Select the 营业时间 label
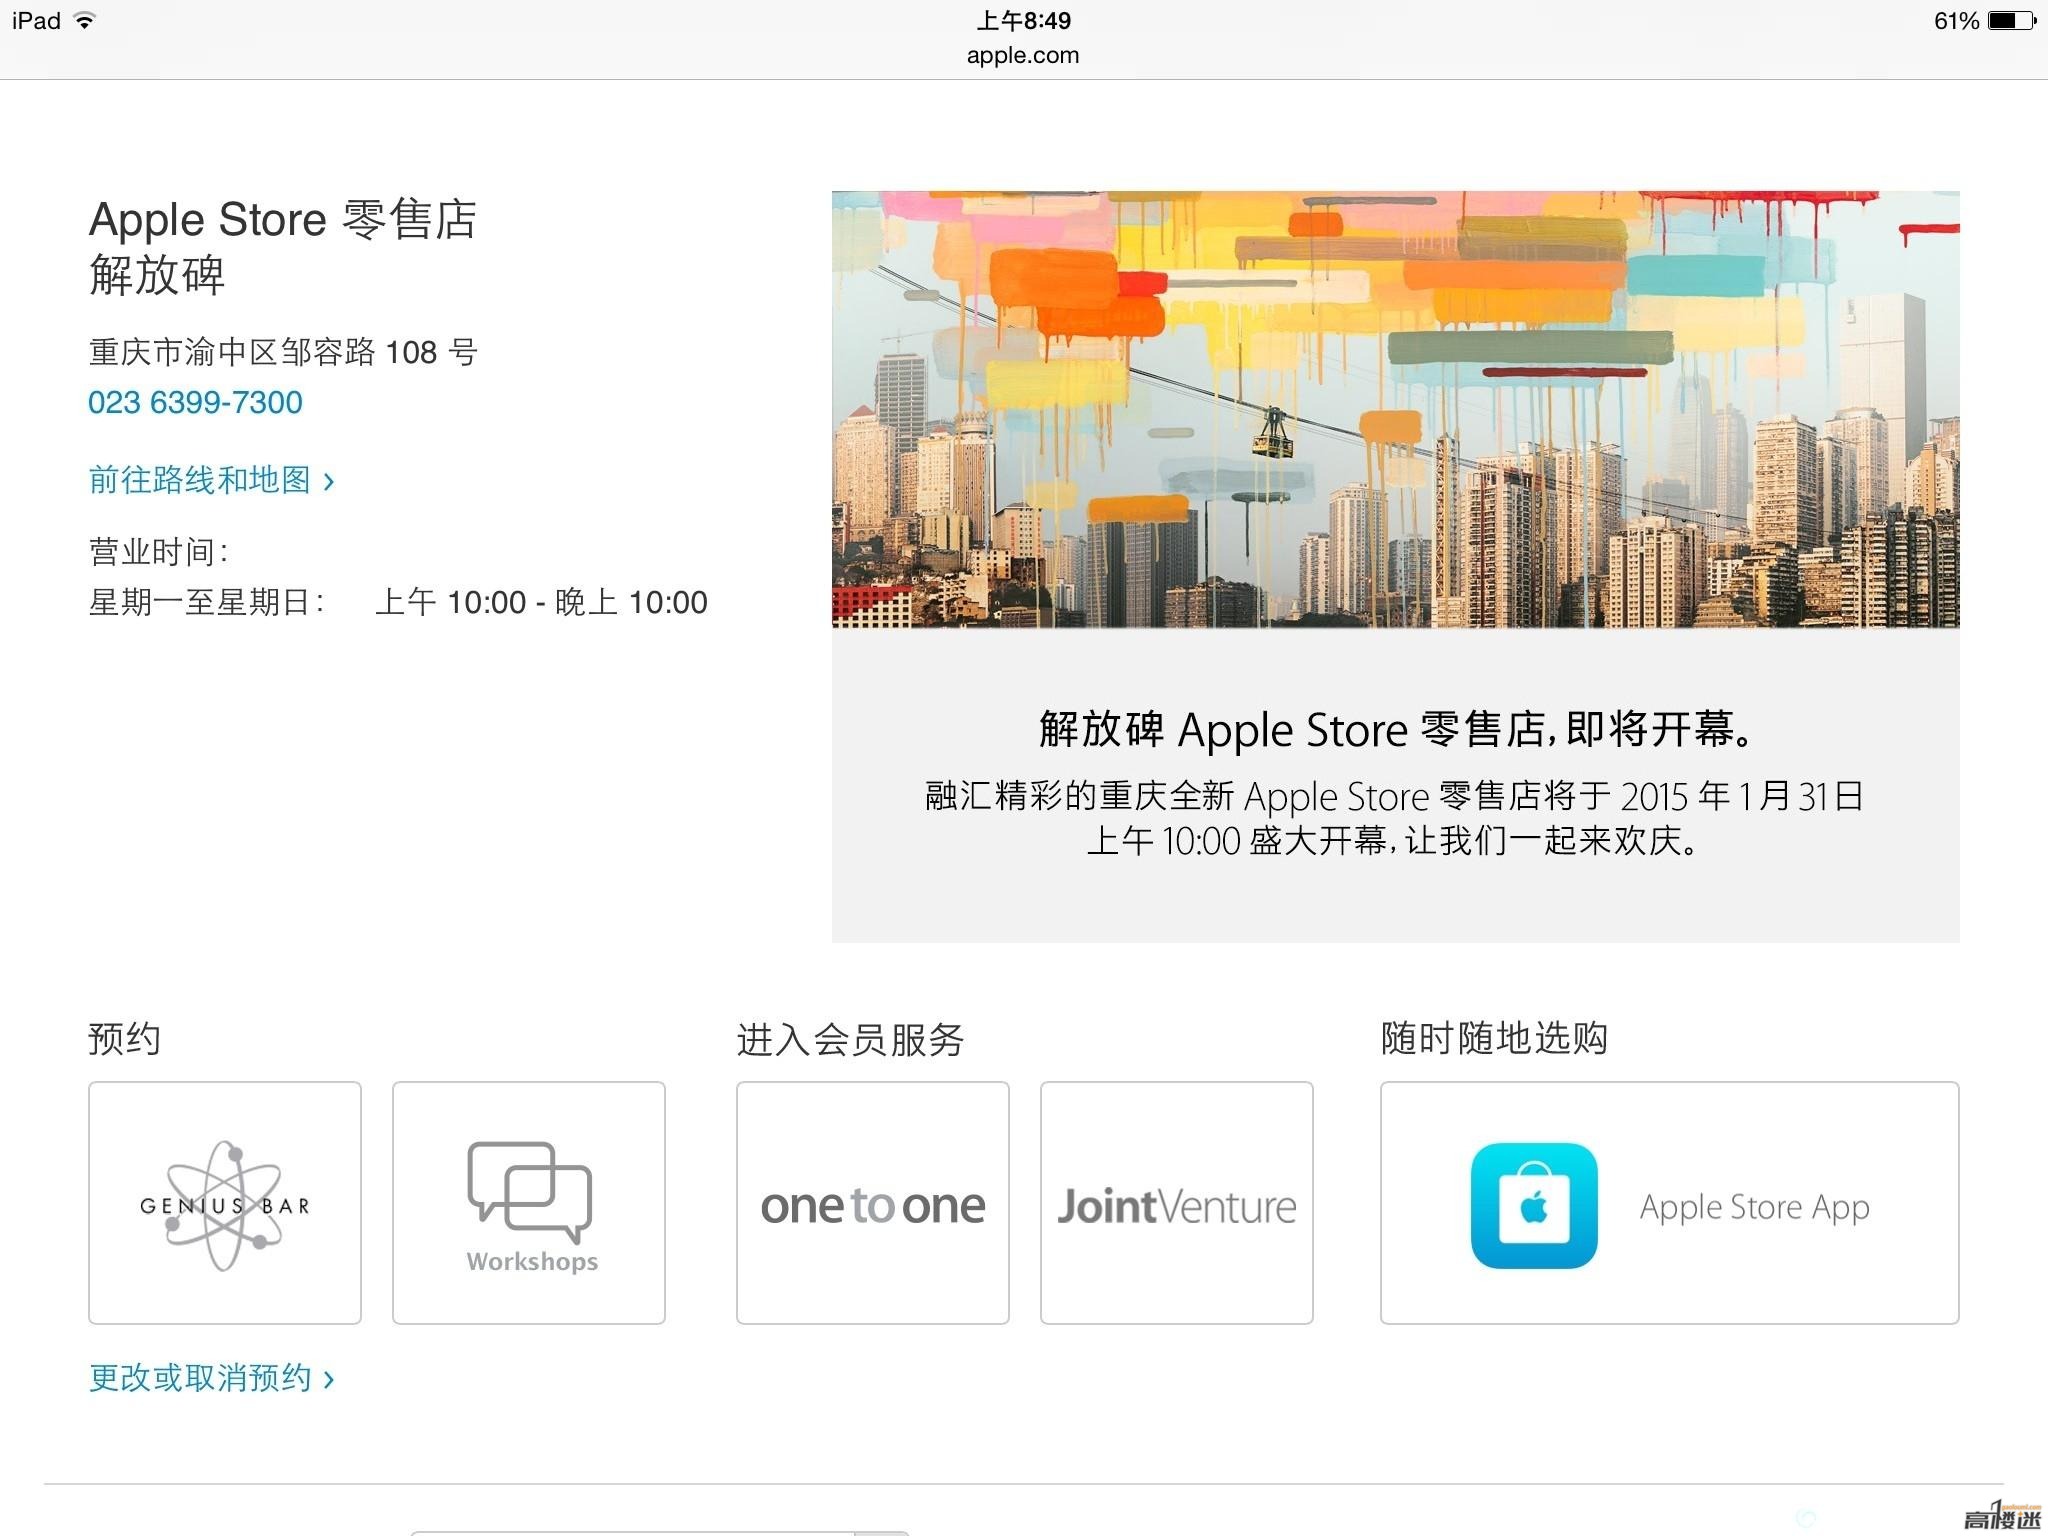 pos(158,551)
